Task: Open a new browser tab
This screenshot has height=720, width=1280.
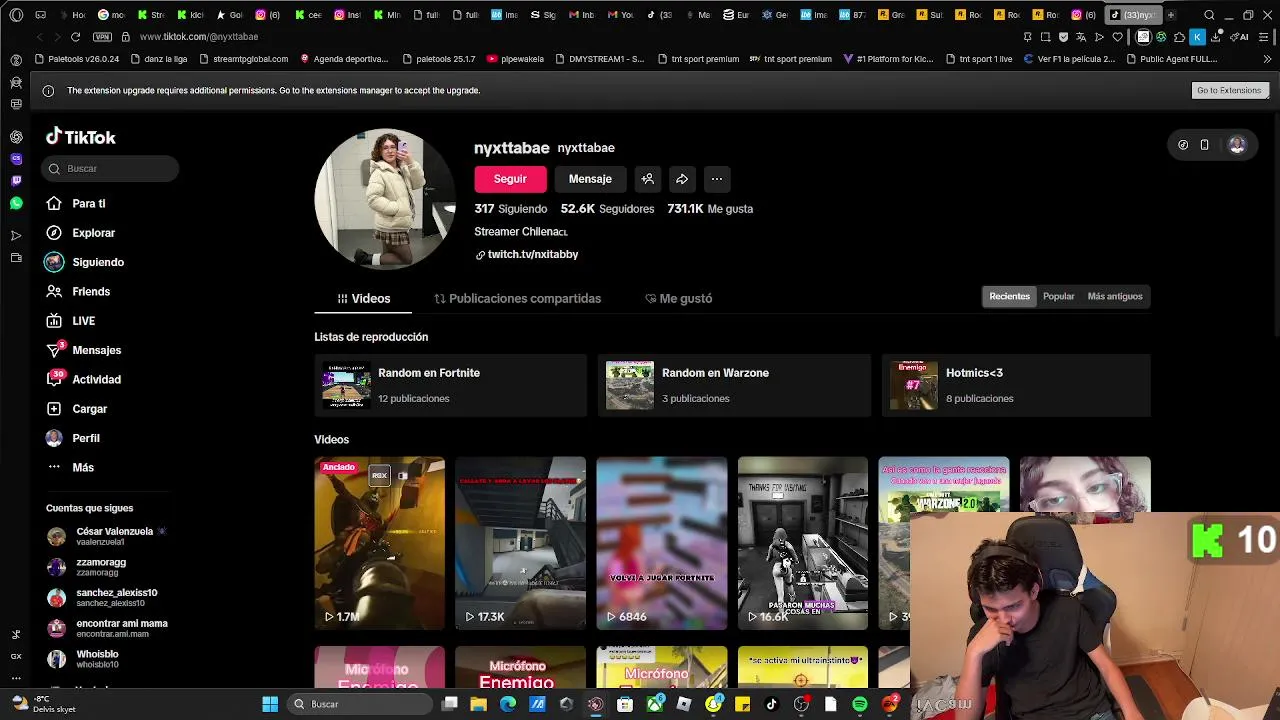Action: tap(1171, 15)
